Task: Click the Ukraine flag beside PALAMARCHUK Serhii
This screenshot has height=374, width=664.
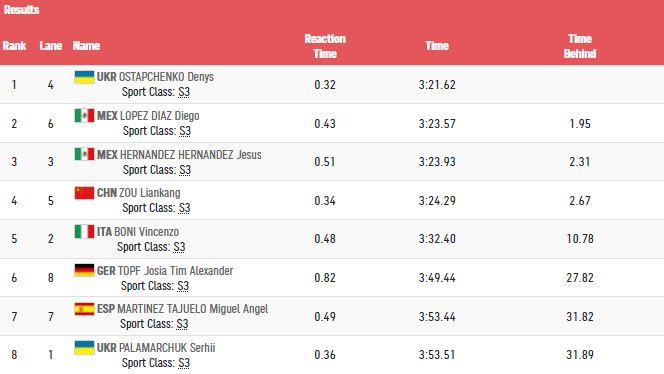Action: (84, 348)
